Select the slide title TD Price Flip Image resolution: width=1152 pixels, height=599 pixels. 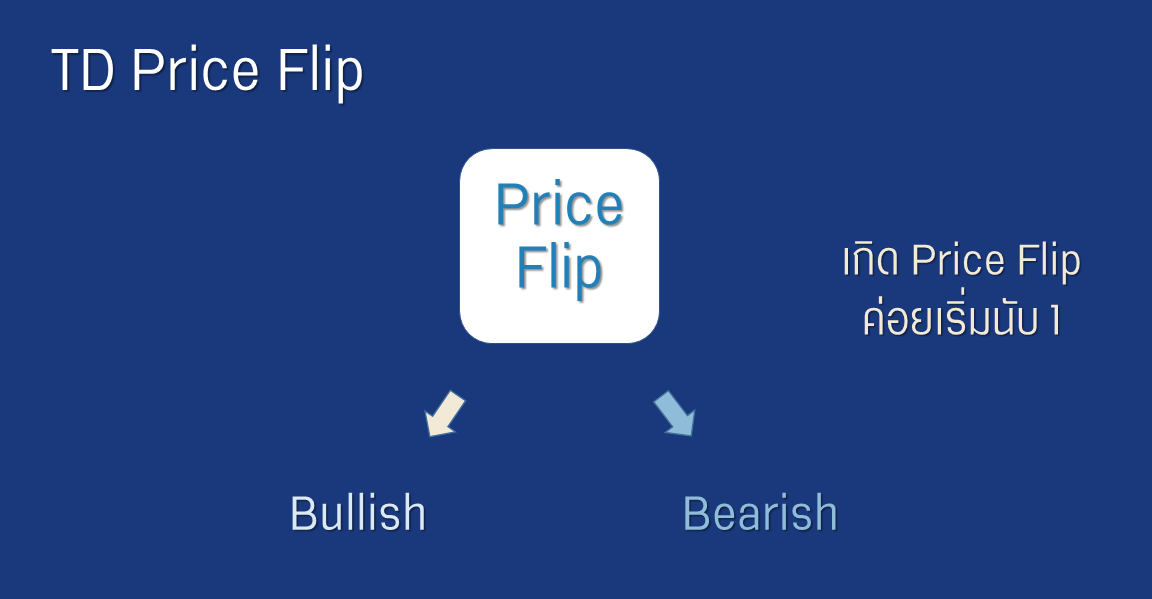tap(207, 71)
